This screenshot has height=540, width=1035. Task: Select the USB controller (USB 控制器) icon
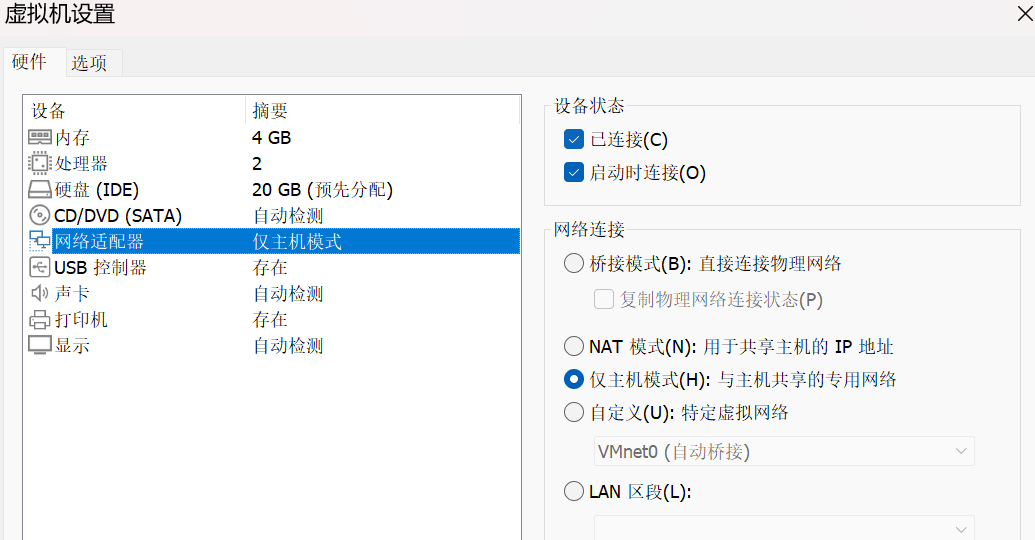tap(40, 268)
